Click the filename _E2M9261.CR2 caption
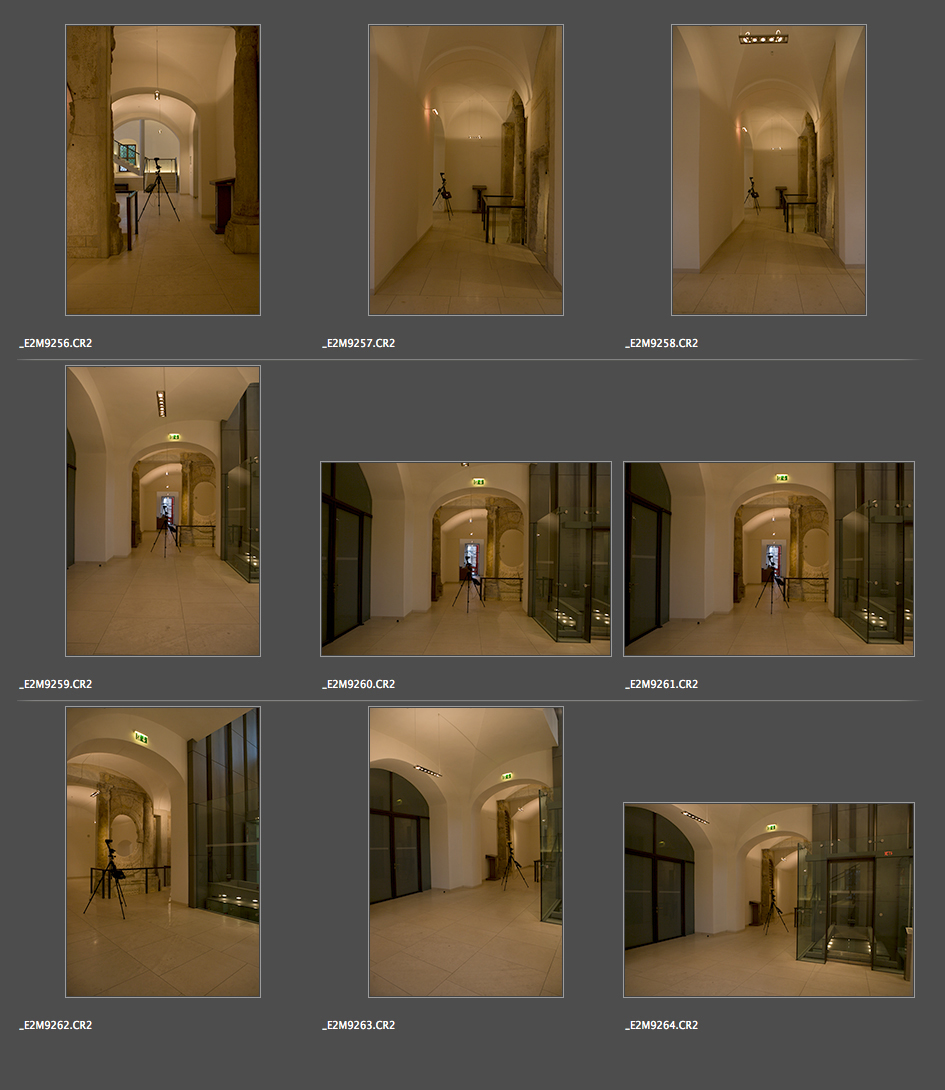Screen dimensions: 945x1090 662,684
